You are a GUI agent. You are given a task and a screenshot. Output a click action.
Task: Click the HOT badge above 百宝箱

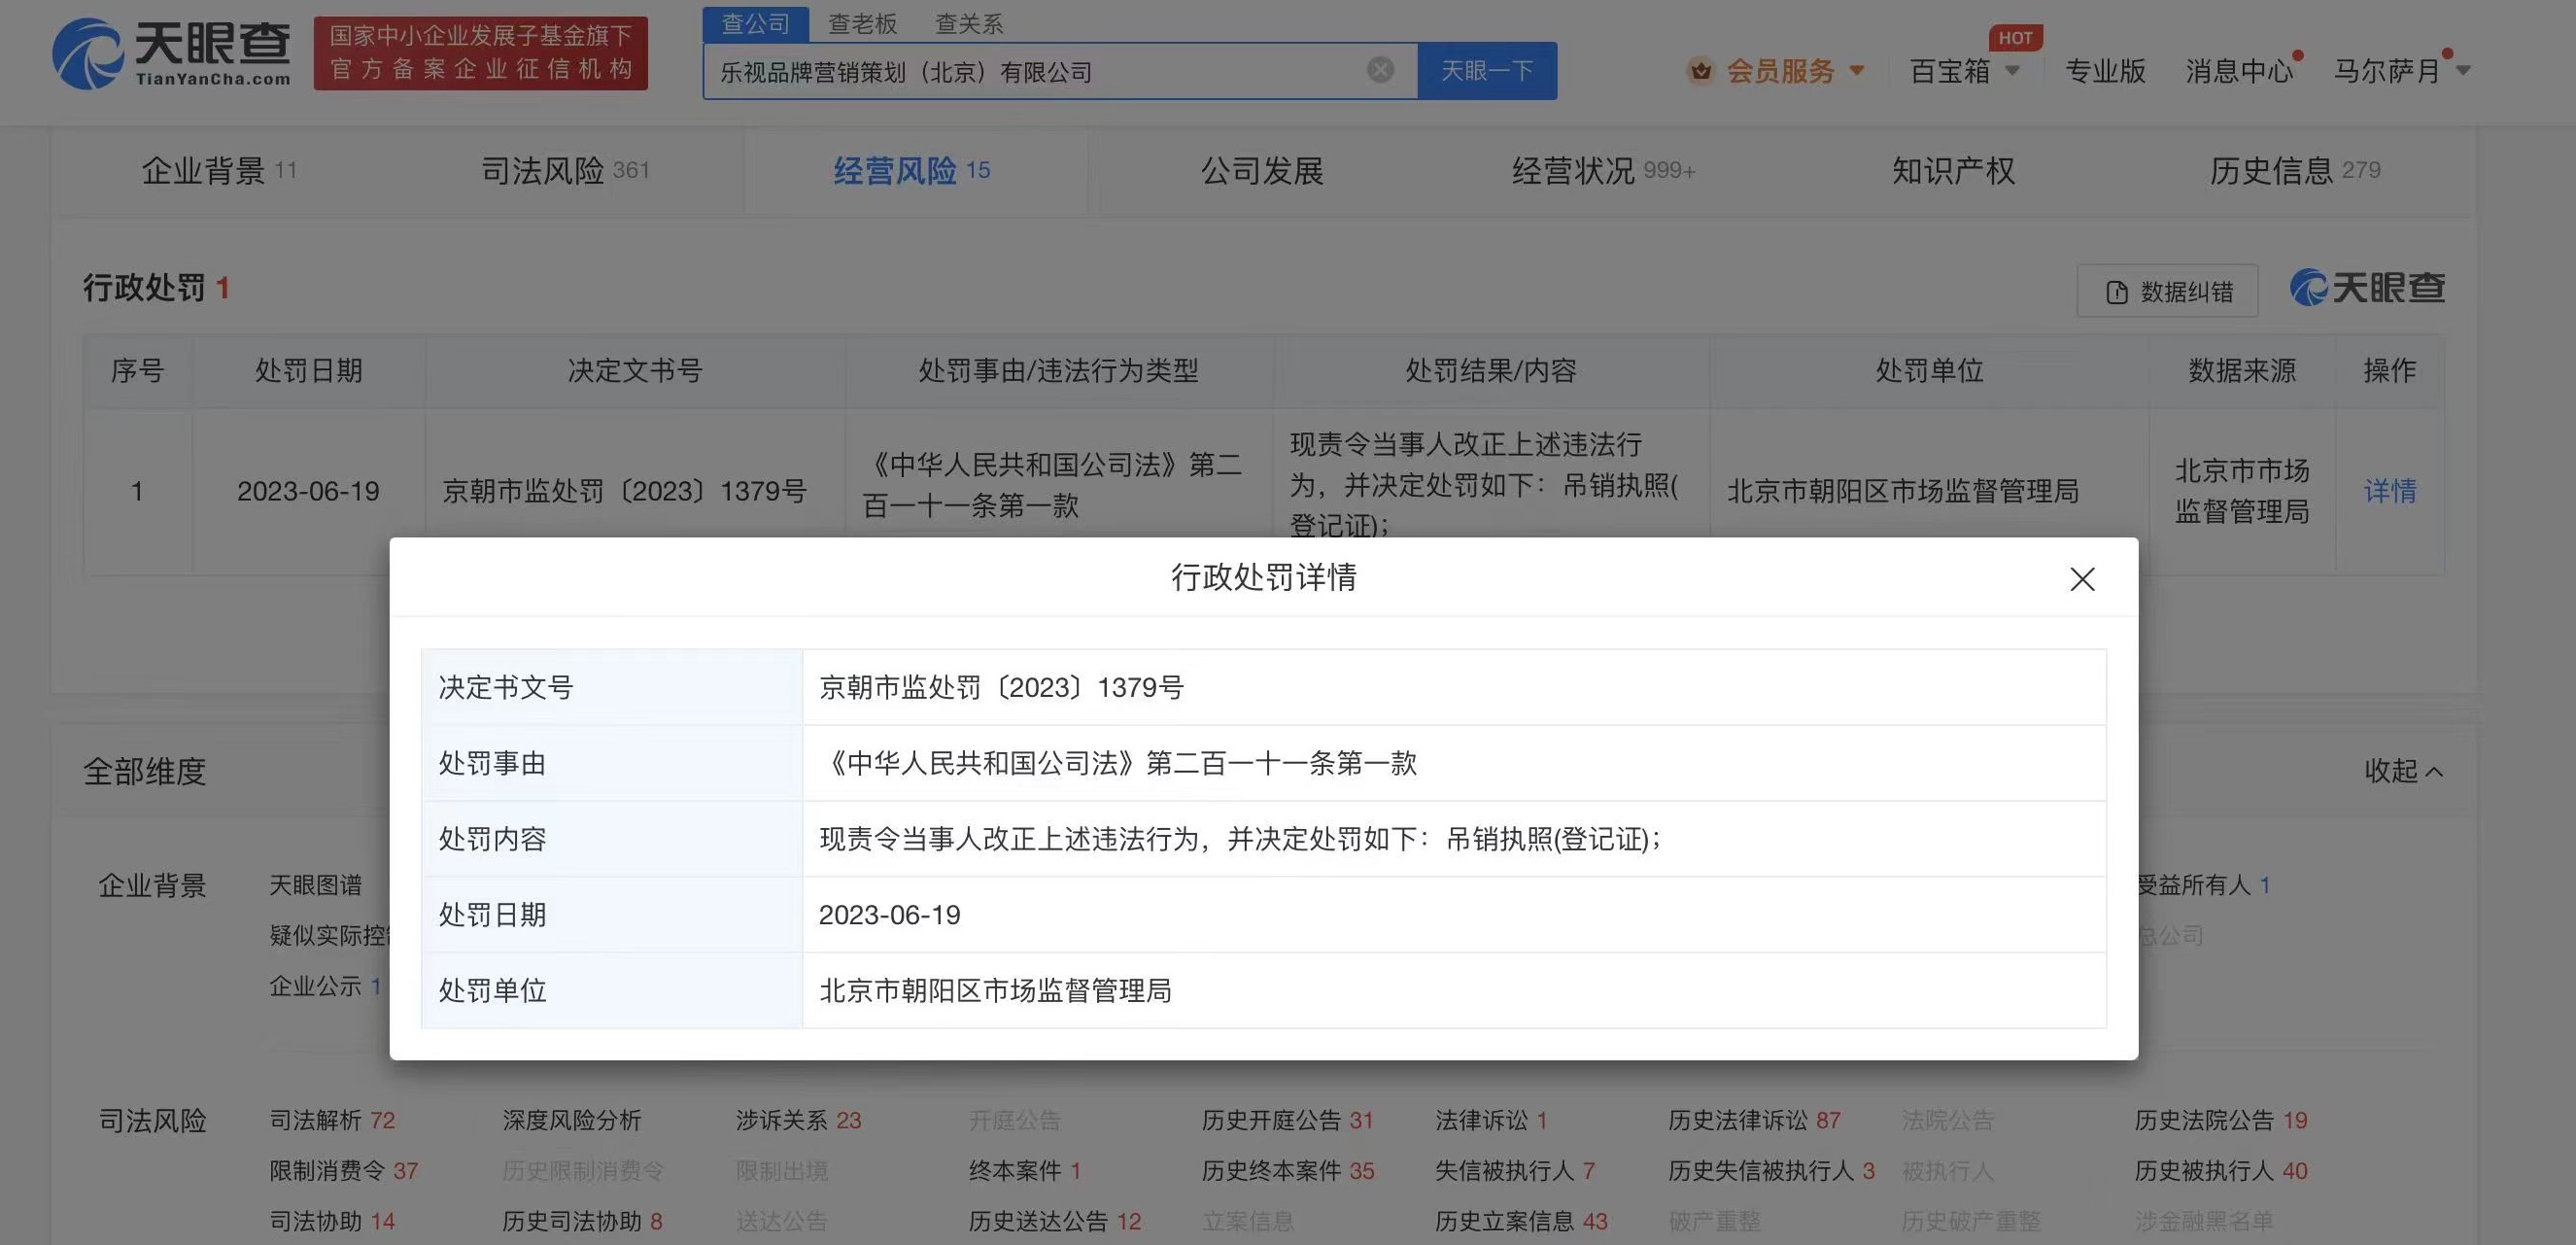click(2015, 38)
